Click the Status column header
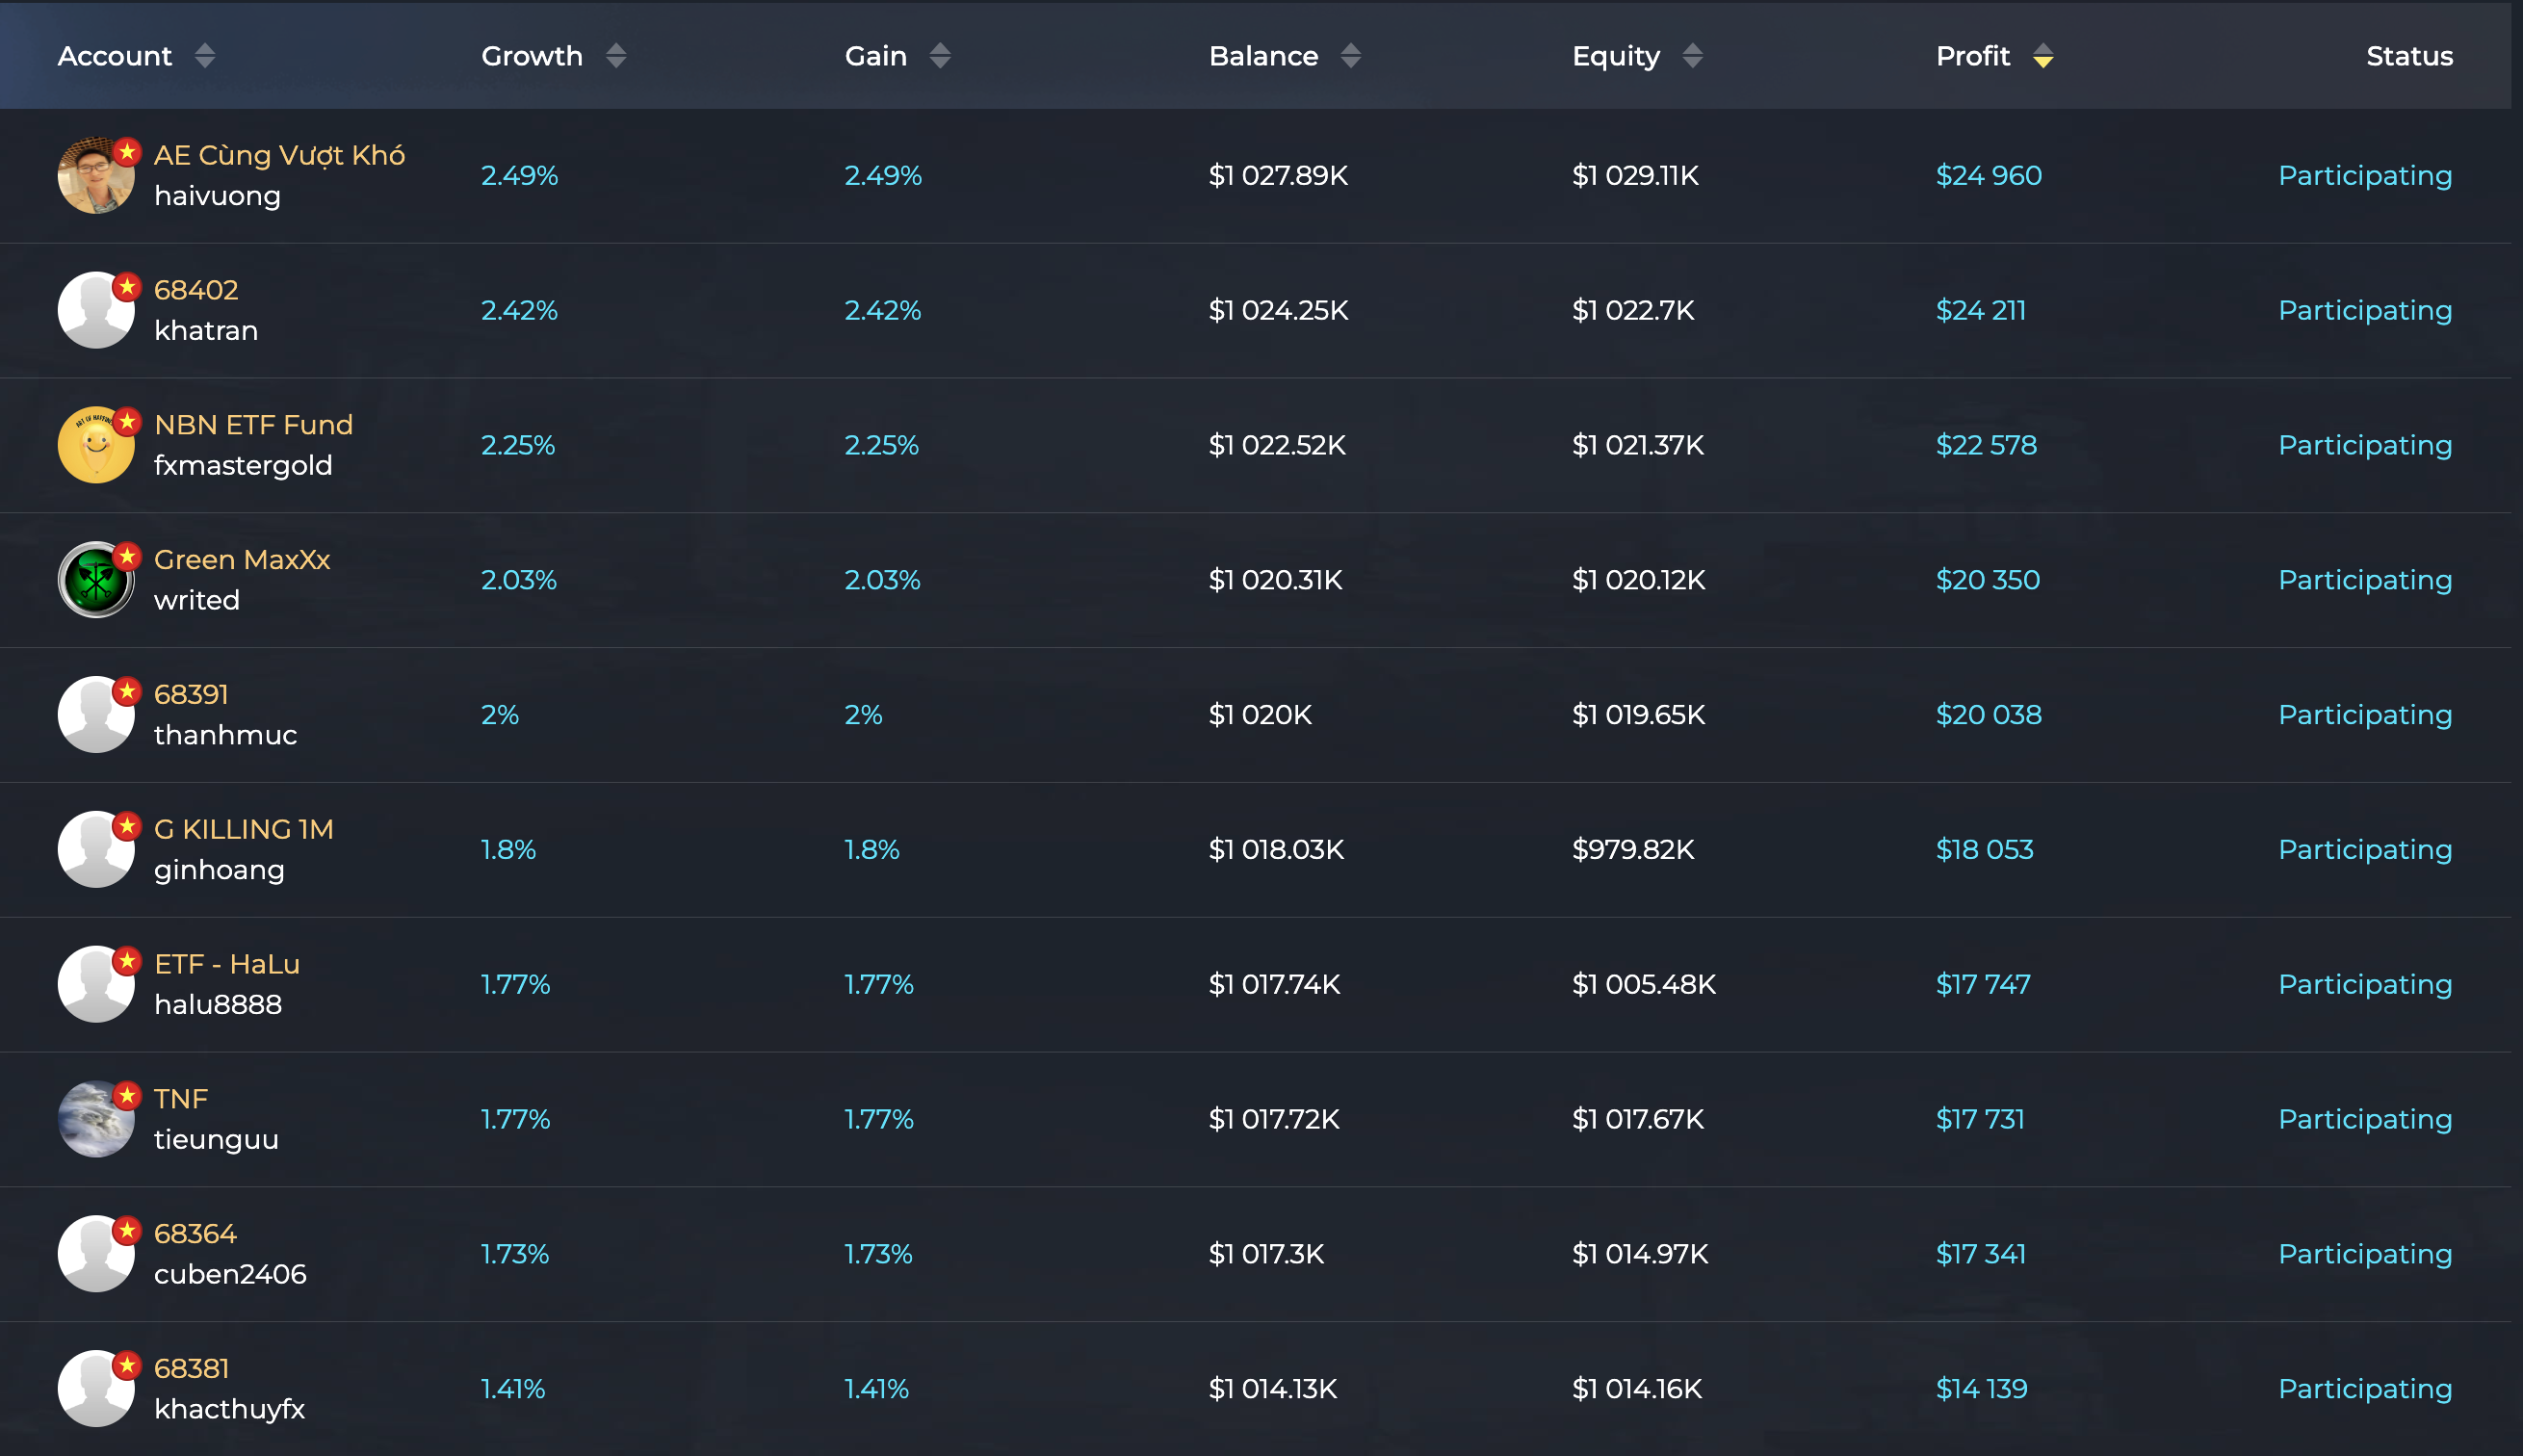 click(x=2410, y=56)
